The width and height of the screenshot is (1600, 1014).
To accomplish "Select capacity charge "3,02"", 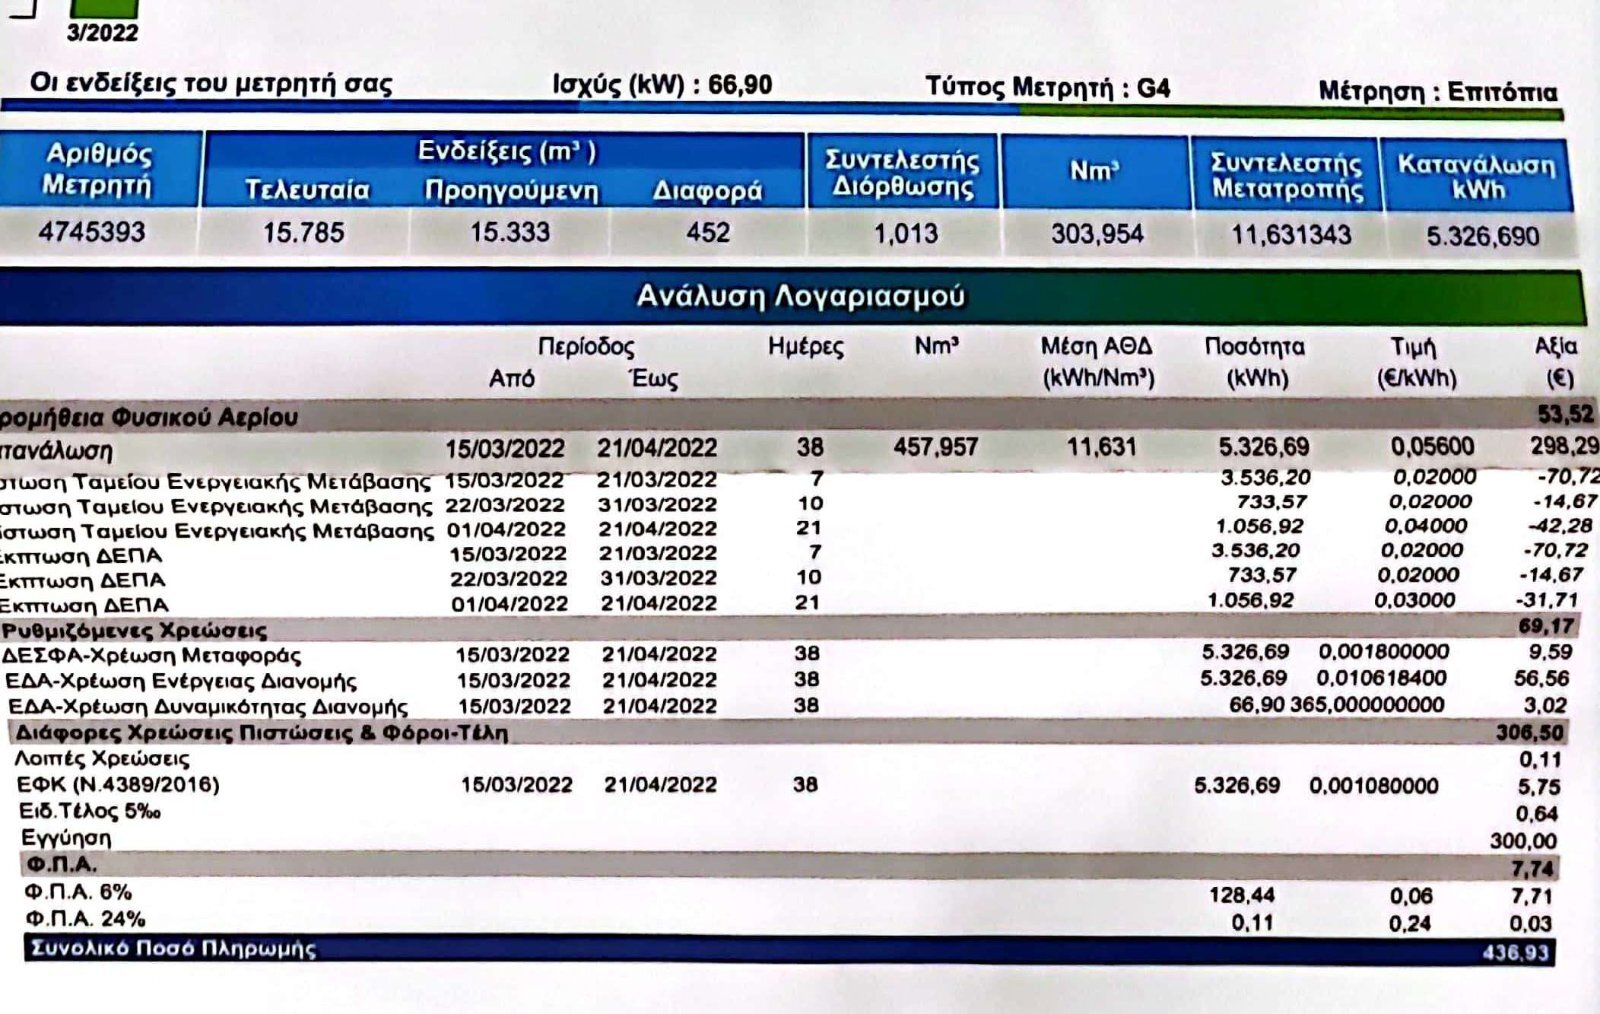I will [1545, 705].
